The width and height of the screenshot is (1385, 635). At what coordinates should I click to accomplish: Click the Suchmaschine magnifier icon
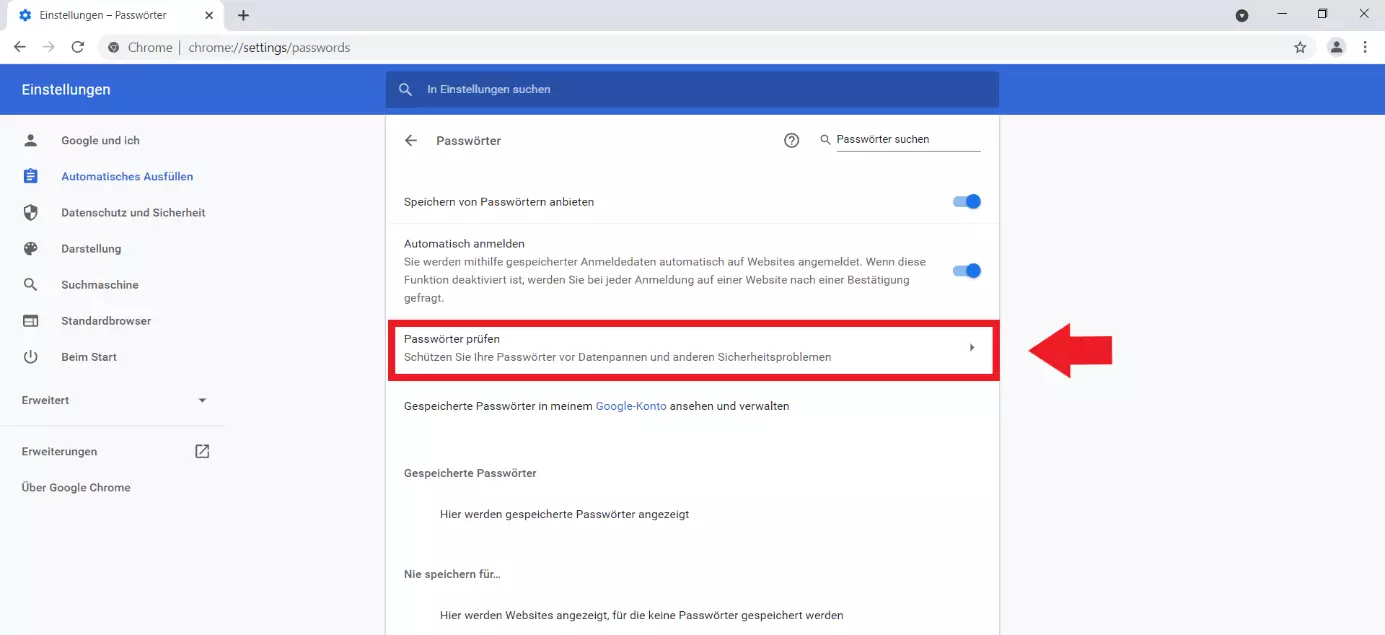(30, 285)
